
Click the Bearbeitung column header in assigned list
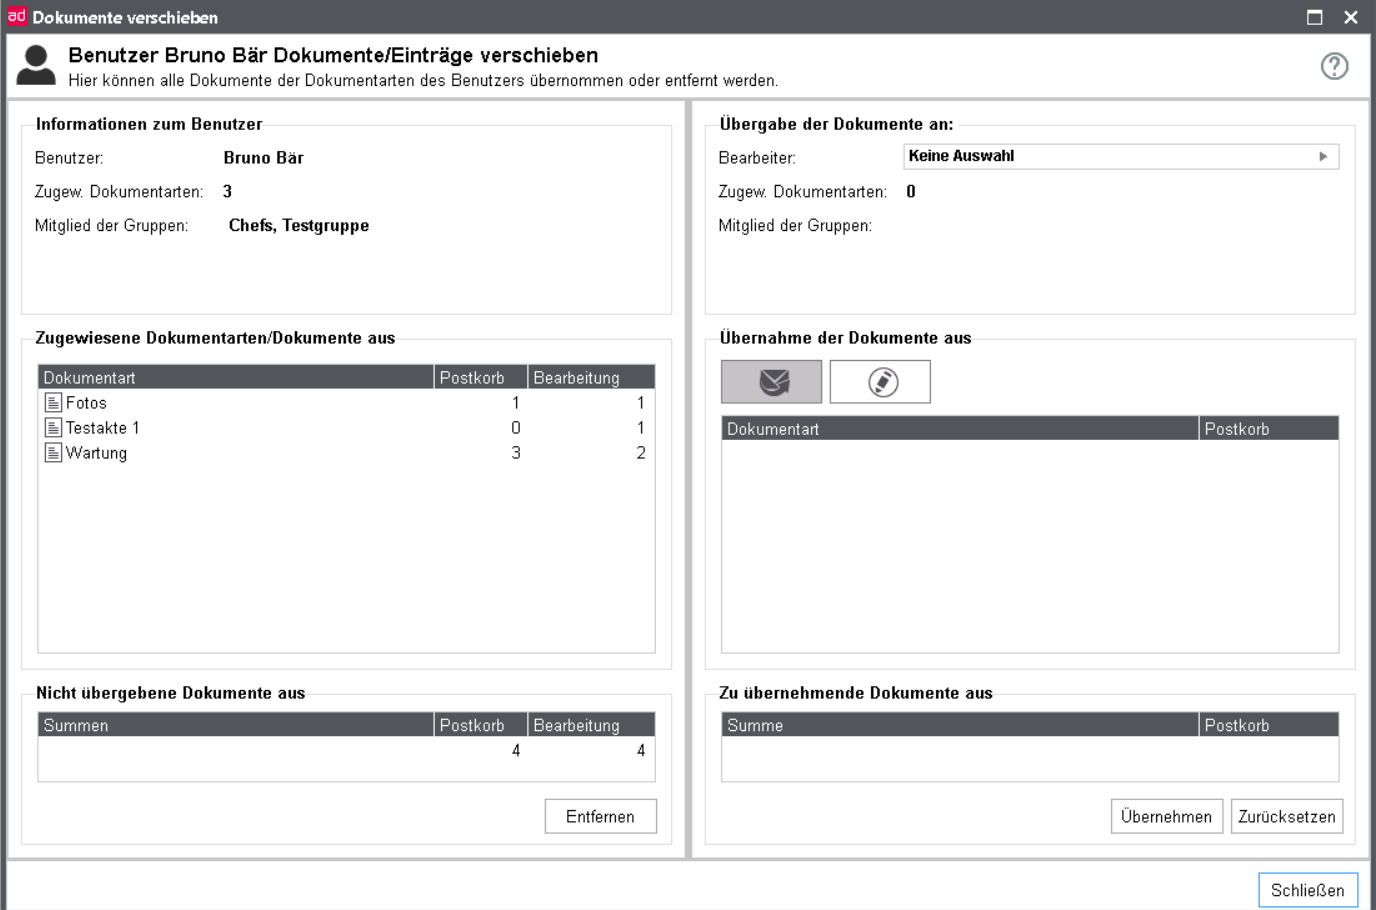click(x=590, y=377)
